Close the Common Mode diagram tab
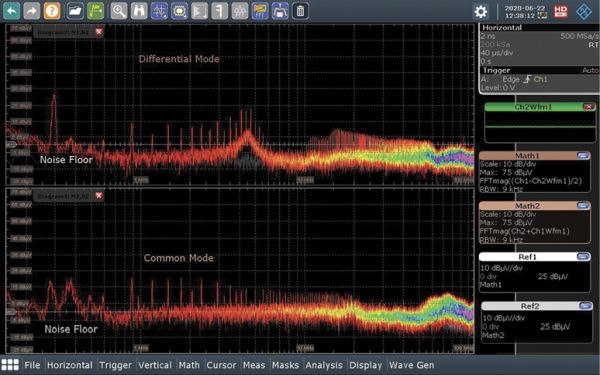The width and height of the screenshot is (600, 375). 99,196
